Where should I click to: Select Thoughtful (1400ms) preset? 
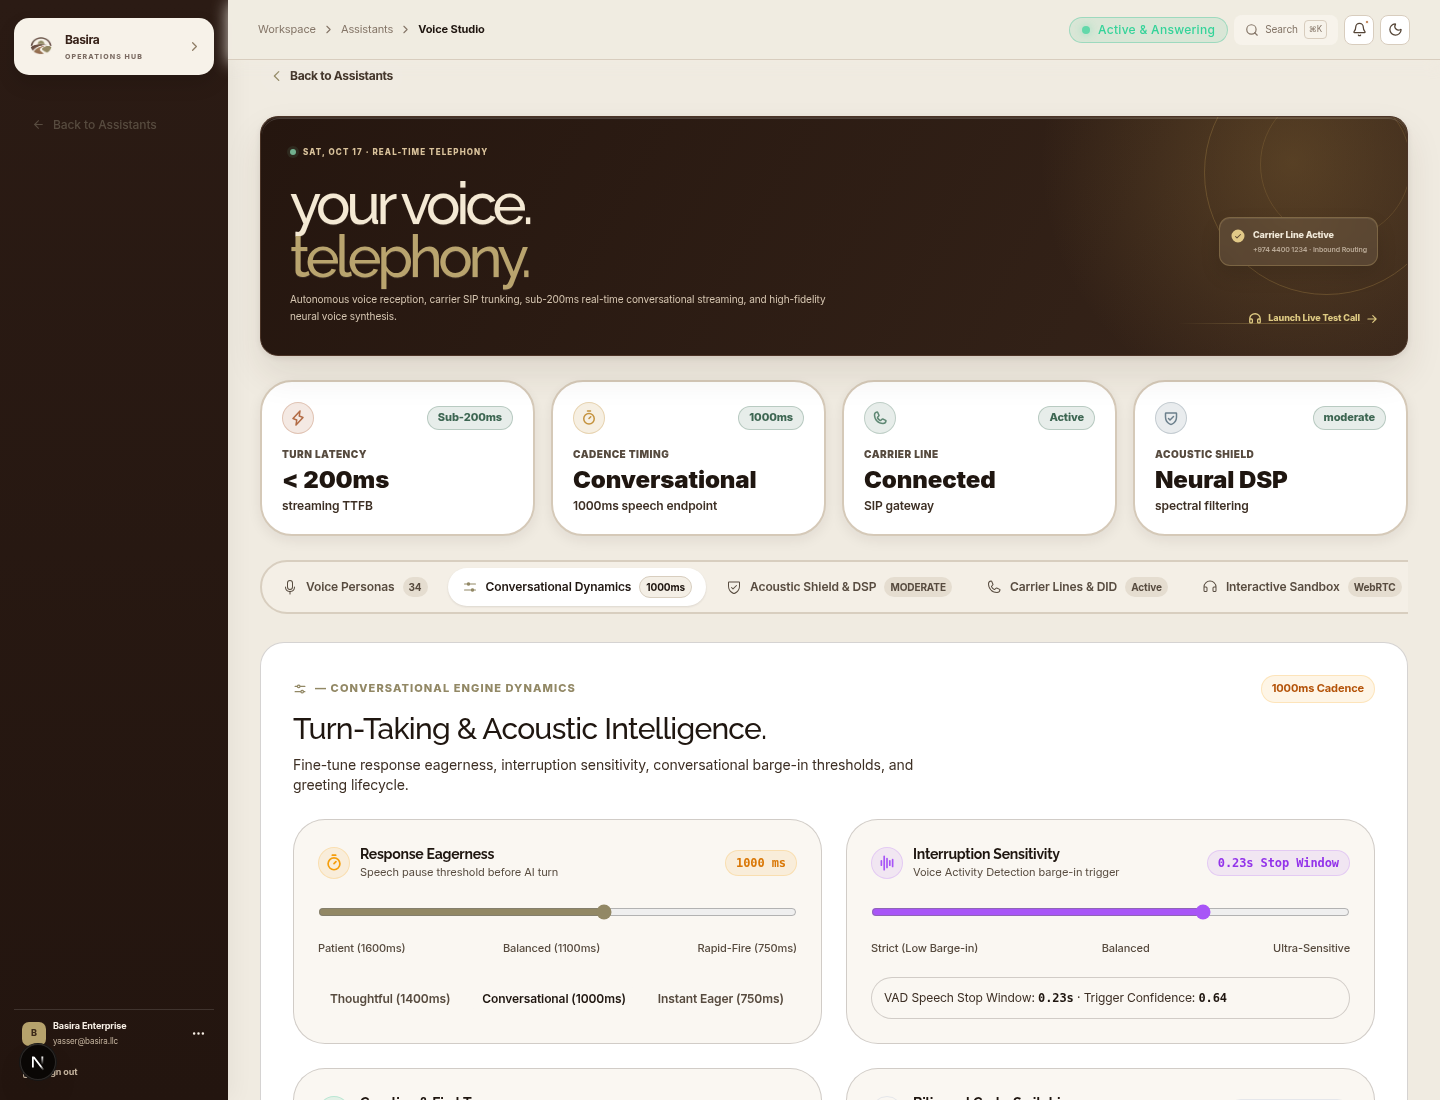click(x=390, y=999)
